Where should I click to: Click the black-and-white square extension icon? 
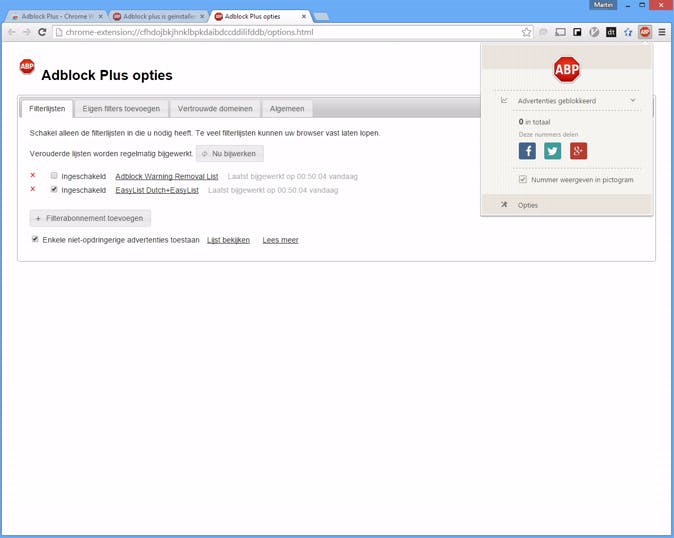pyautogui.click(x=577, y=32)
